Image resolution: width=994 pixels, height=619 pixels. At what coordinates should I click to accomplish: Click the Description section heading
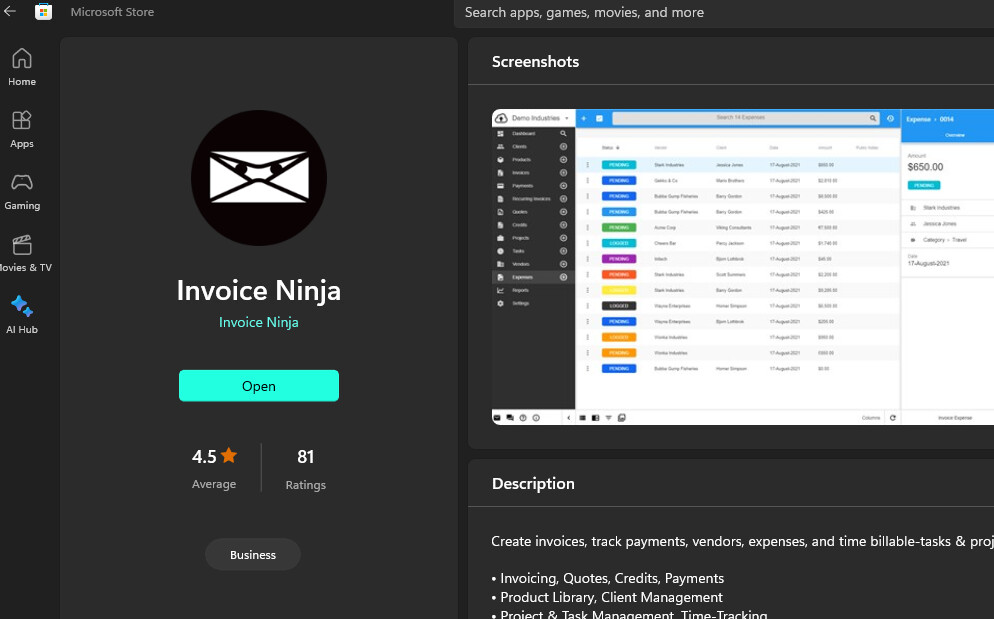click(533, 484)
